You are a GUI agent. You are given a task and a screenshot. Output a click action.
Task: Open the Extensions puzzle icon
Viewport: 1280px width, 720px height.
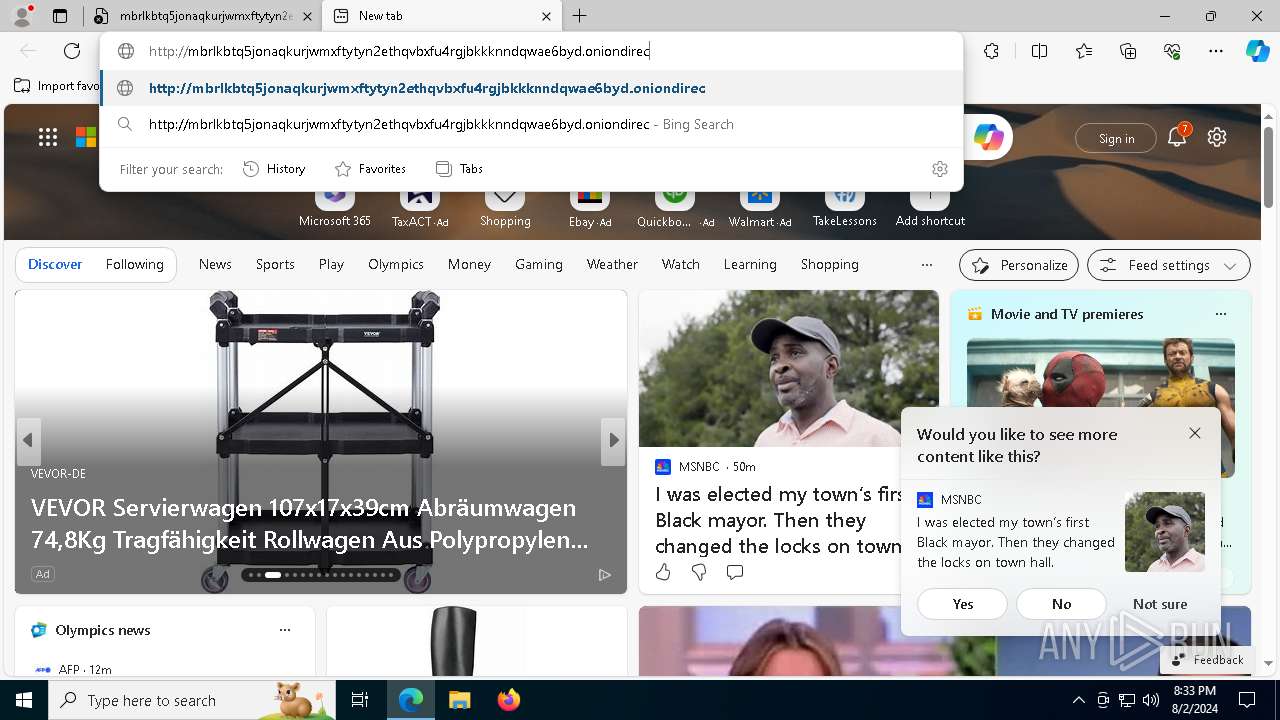point(991,51)
